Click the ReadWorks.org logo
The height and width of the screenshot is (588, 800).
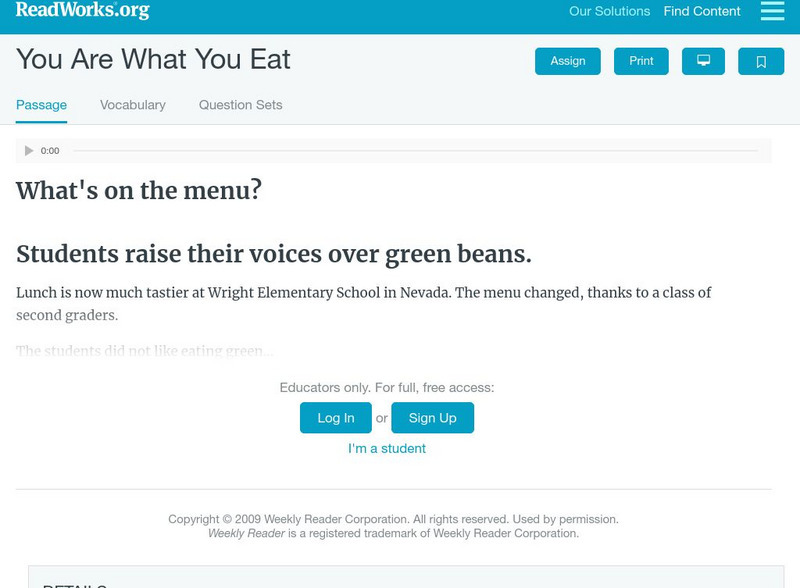(x=82, y=11)
